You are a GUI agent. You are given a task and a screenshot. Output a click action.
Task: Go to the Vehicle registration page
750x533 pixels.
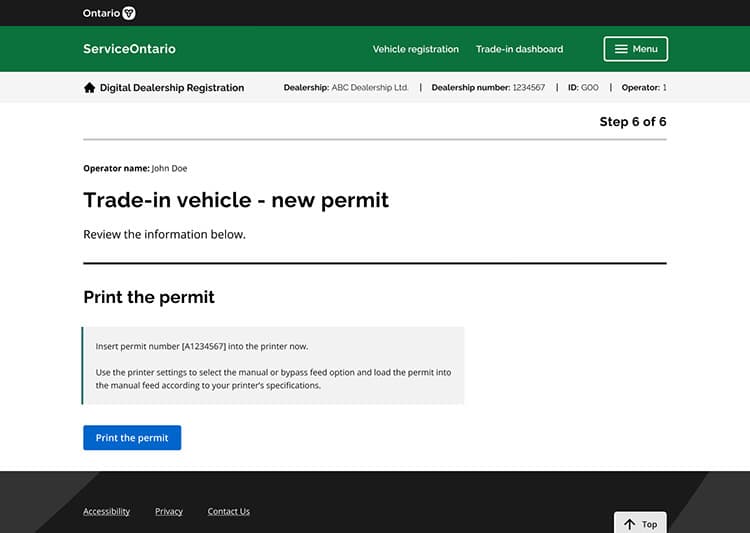(415, 49)
